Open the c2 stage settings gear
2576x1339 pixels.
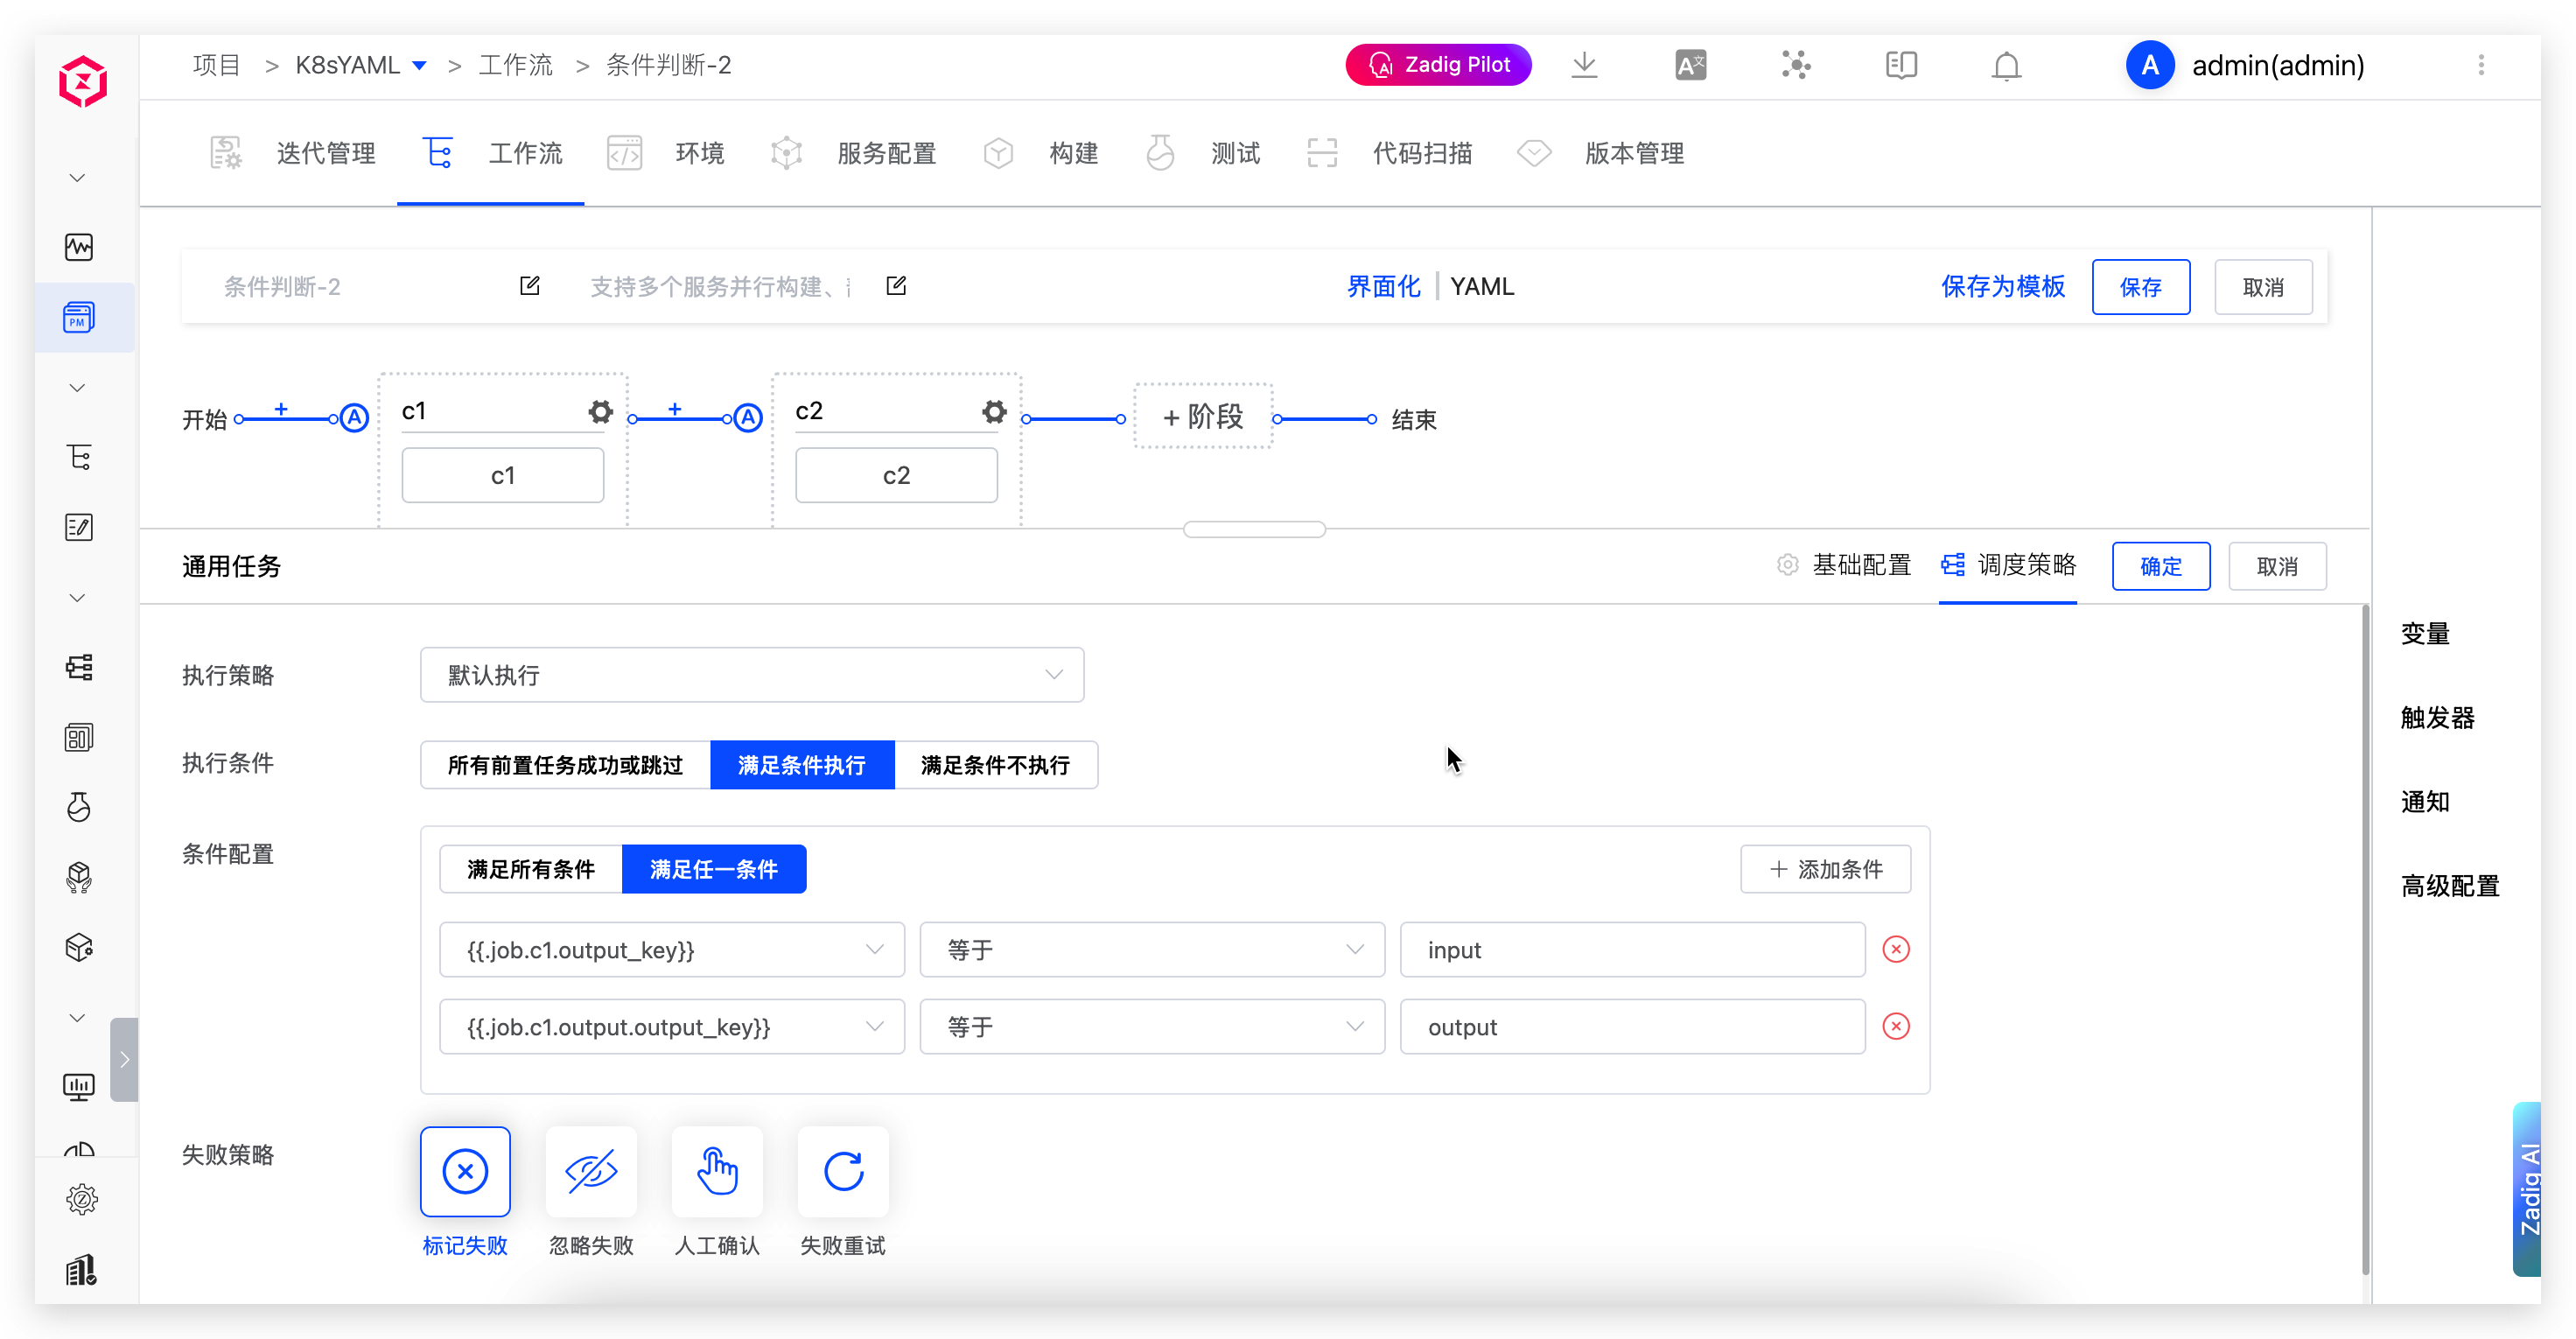click(993, 411)
